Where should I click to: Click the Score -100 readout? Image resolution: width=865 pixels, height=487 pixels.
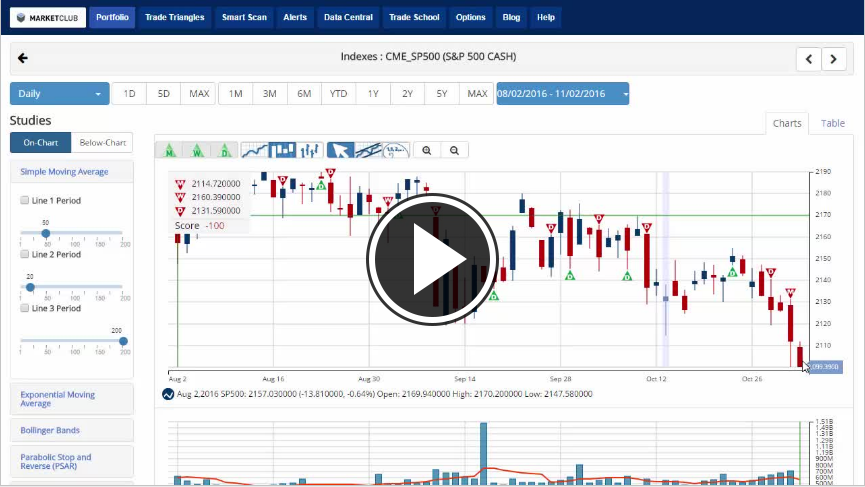200,226
